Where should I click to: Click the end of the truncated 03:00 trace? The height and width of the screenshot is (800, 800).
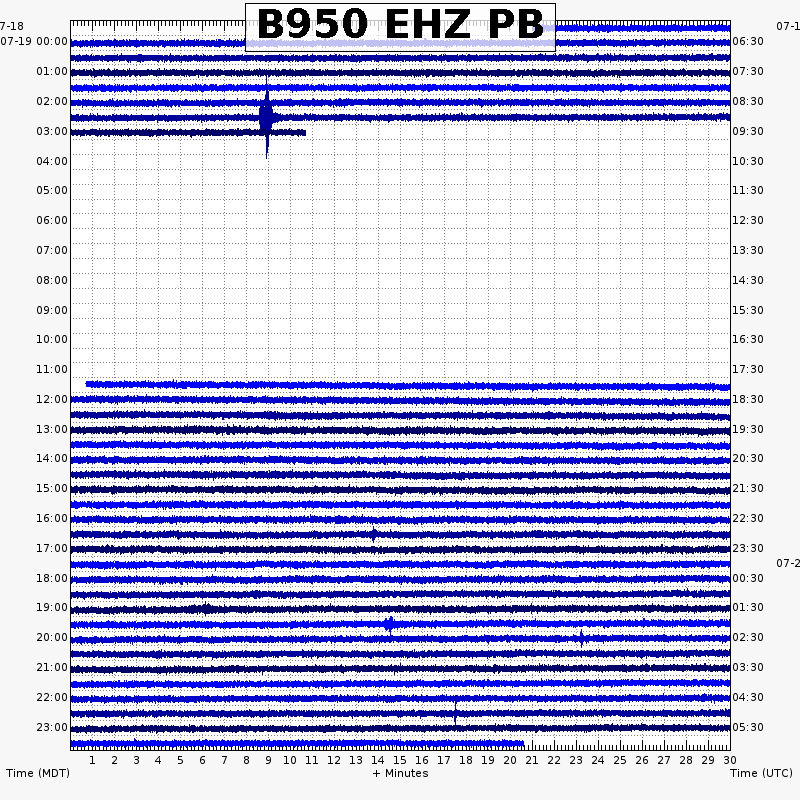point(305,133)
